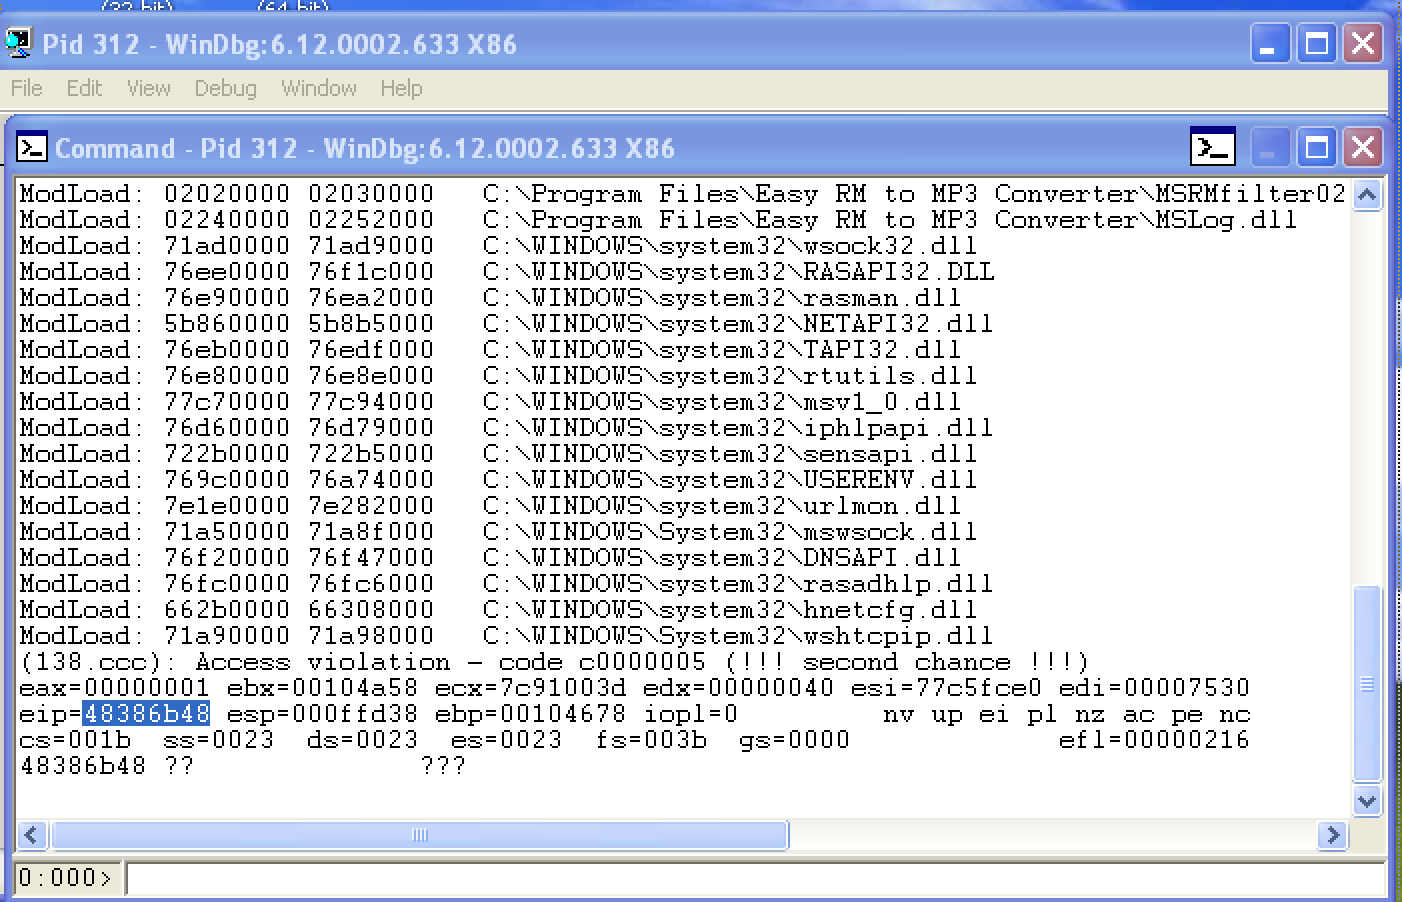Click the register text "eax=00000001"
Screen dimensions: 1402x902
114,688
